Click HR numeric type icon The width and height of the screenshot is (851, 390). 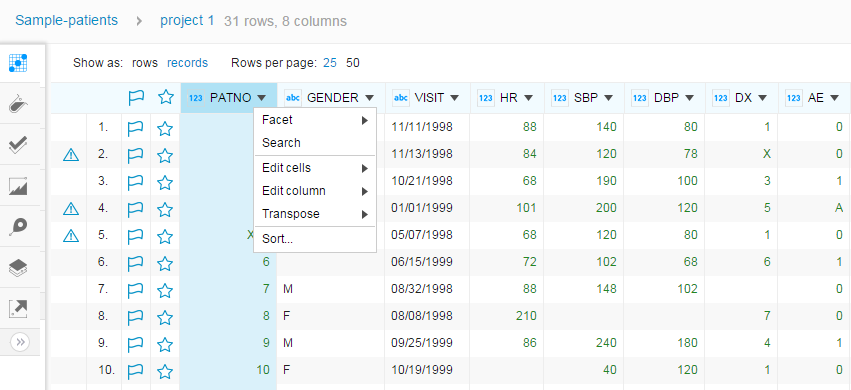pyautogui.click(x=486, y=98)
